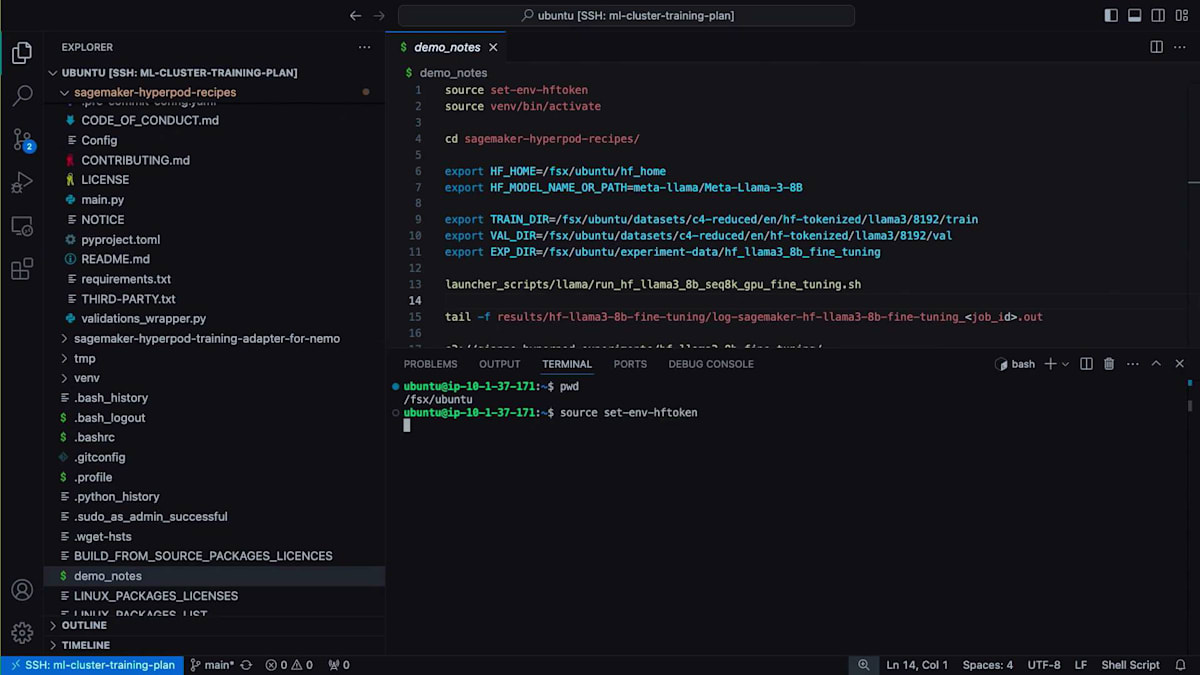This screenshot has height=675, width=1200.
Task: Open Source Control view with 2 badge
Action: (22, 140)
